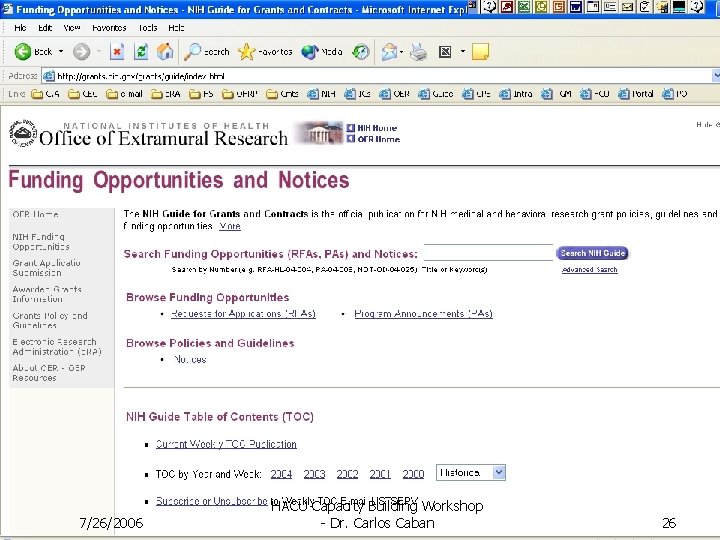Image resolution: width=720 pixels, height=540 pixels.
Task: Open the 2000 TOC year link
Action: pyautogui.click(x=413, y=474)
